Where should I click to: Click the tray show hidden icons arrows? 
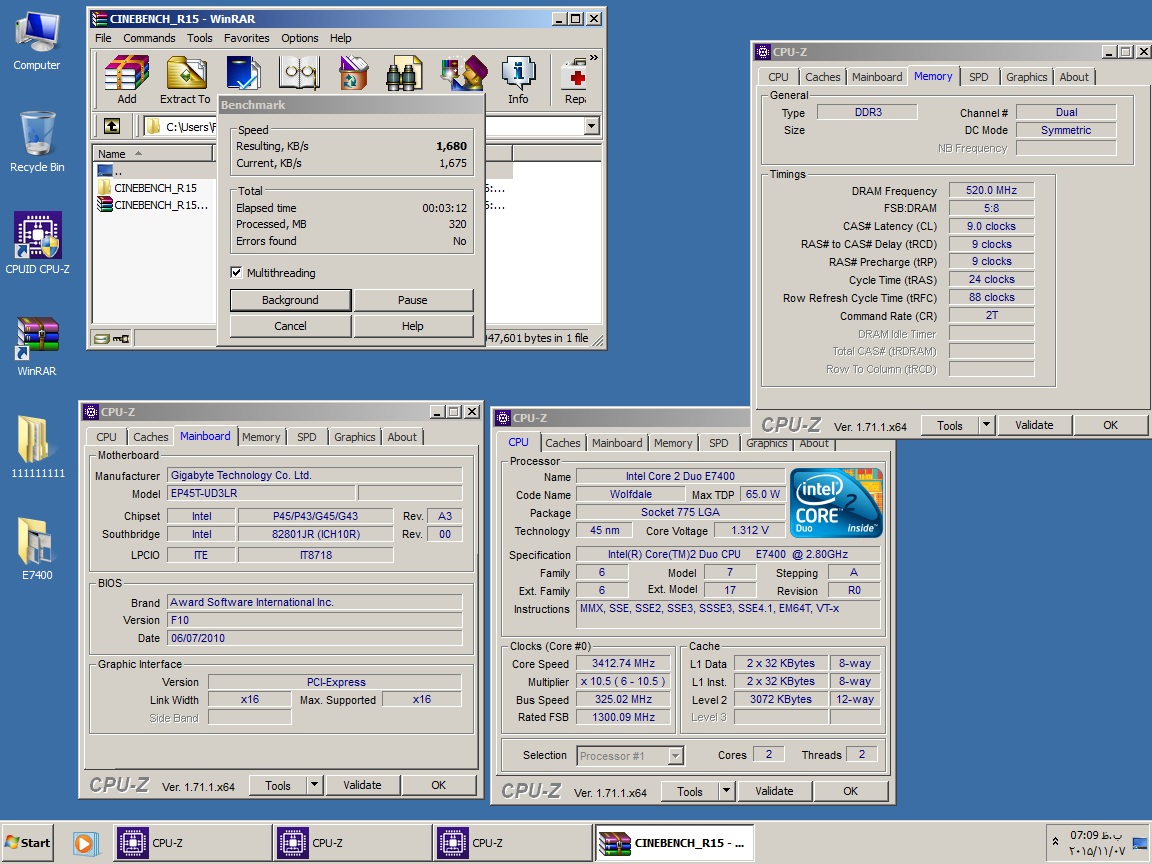pos(1055,842)
